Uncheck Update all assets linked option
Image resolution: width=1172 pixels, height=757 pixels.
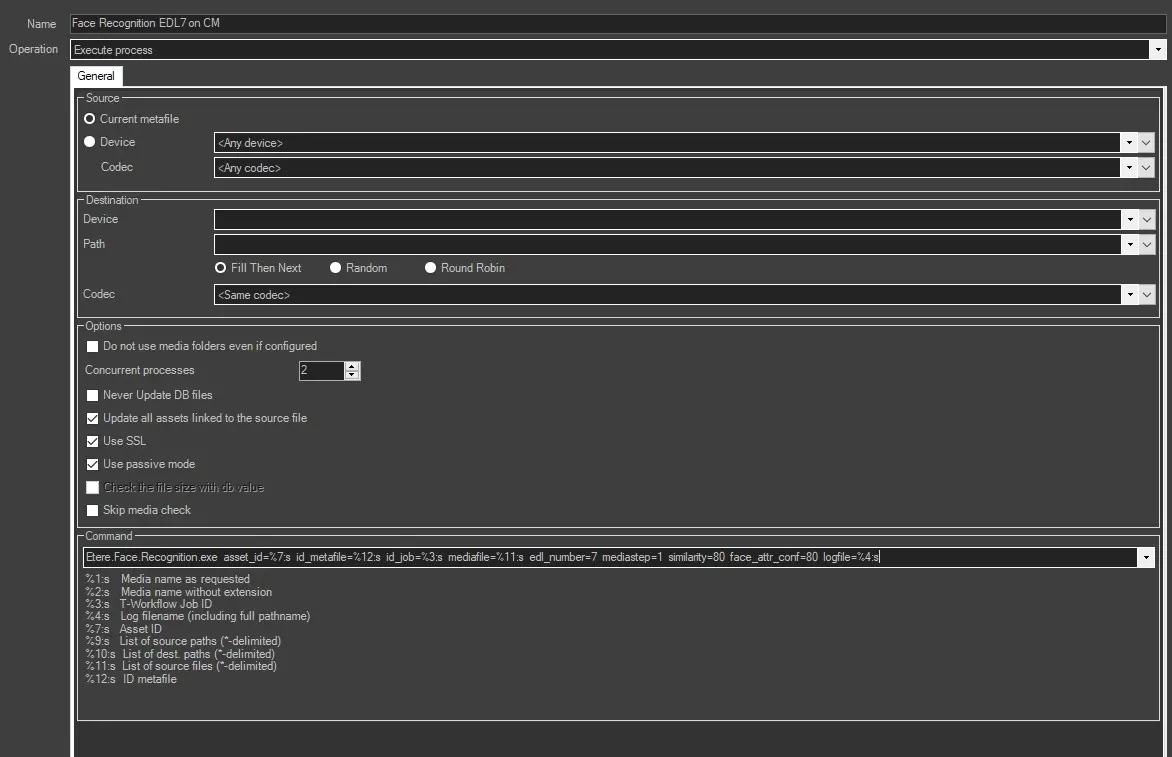coord(93,418)
